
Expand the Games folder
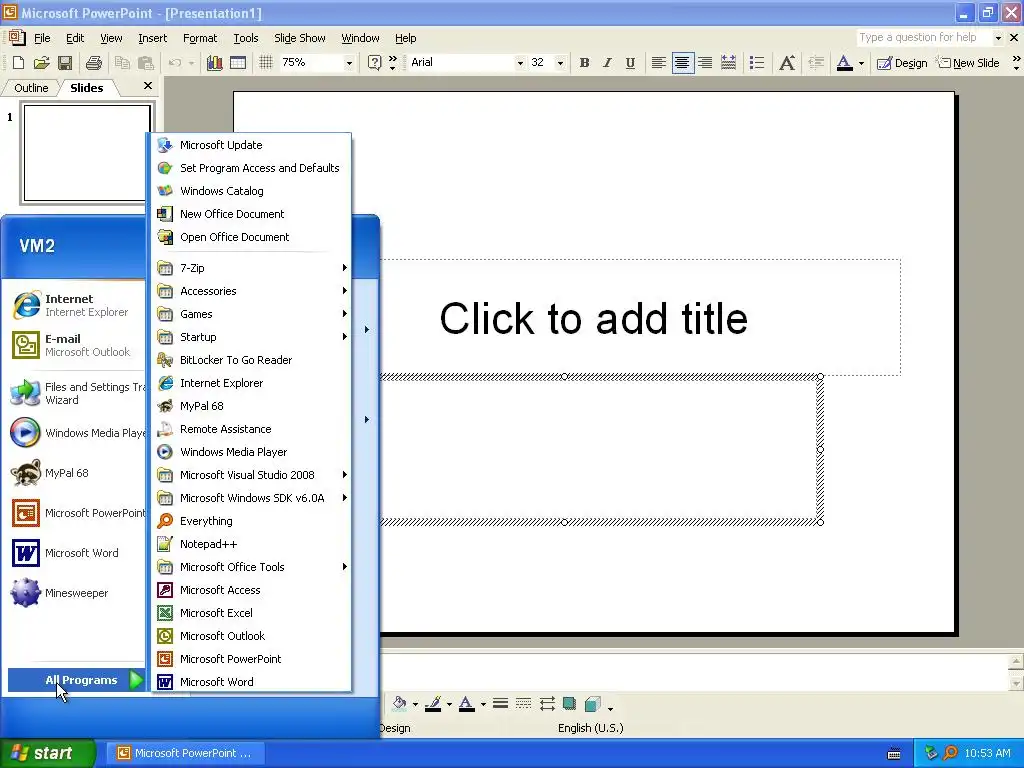point(251,313)
